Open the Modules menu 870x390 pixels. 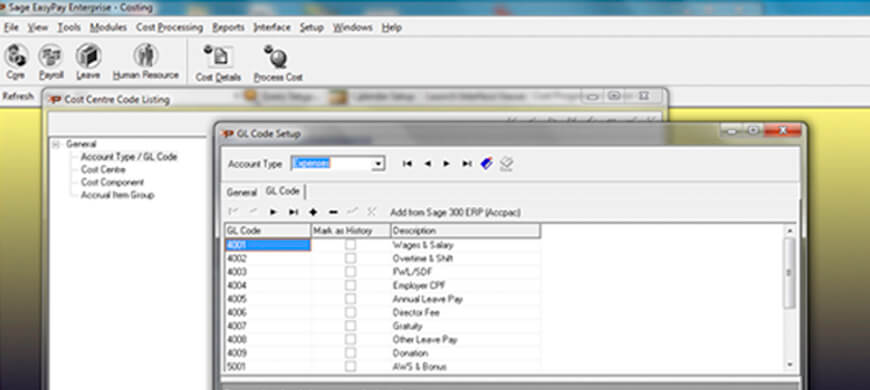click(x=108, y=27)
